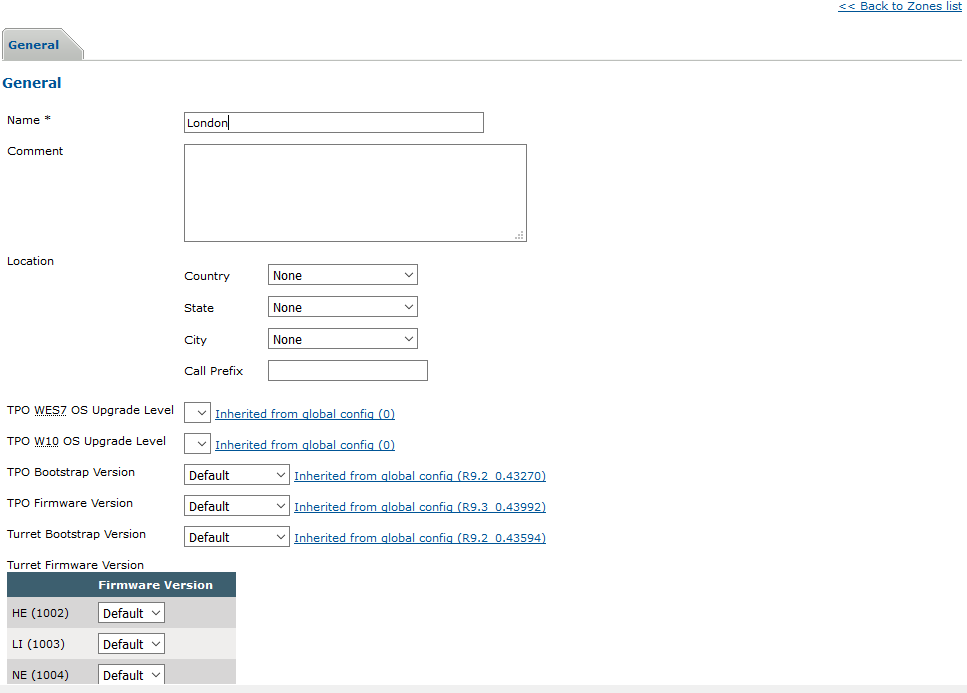Screen dimensions: 967x693
Task: Open inherited global config link for W10
Action: (305, 445)
